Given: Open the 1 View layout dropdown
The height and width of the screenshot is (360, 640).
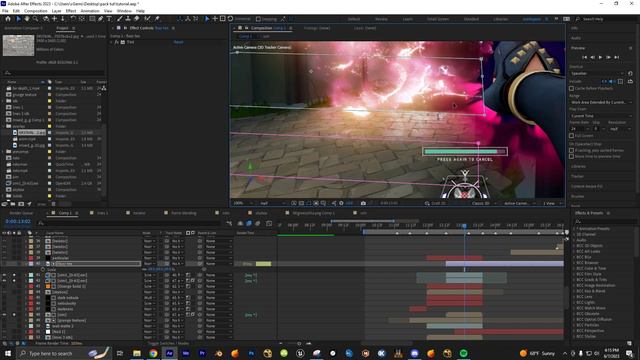Looking at the screenshot, I should point(552,203).
